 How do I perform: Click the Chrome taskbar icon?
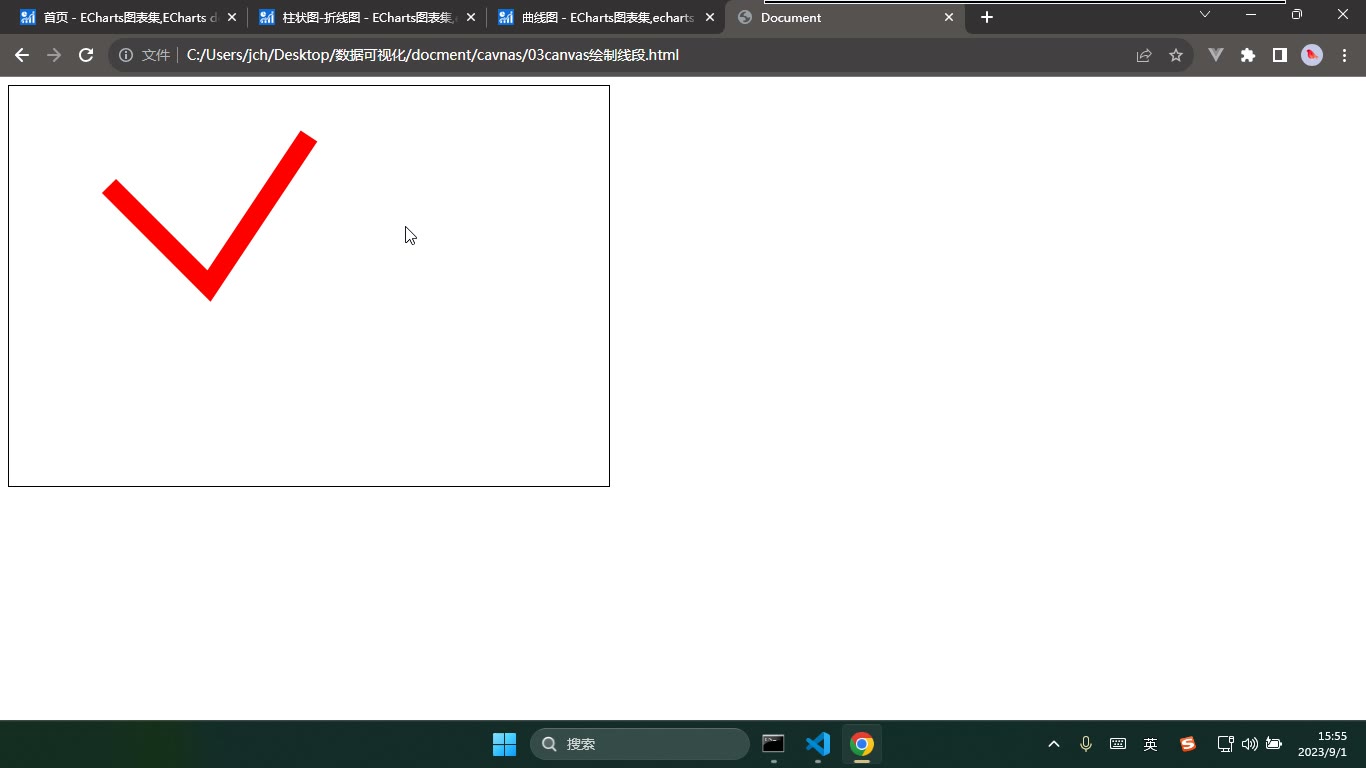[x=862, y=744]
